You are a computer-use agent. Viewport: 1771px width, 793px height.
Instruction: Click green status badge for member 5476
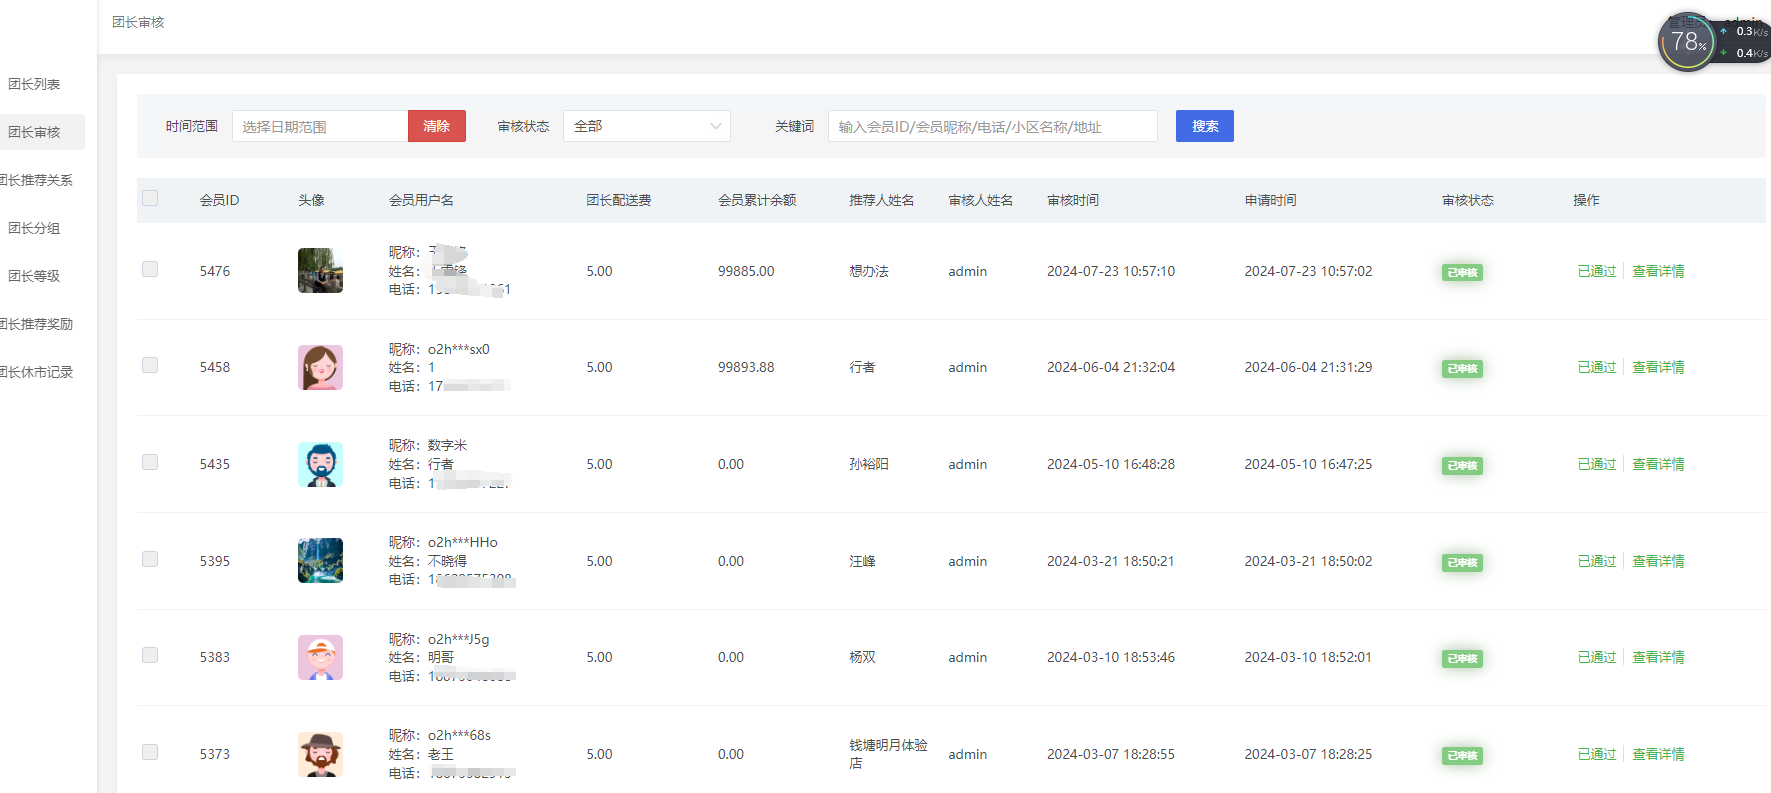coord(1461,272)
